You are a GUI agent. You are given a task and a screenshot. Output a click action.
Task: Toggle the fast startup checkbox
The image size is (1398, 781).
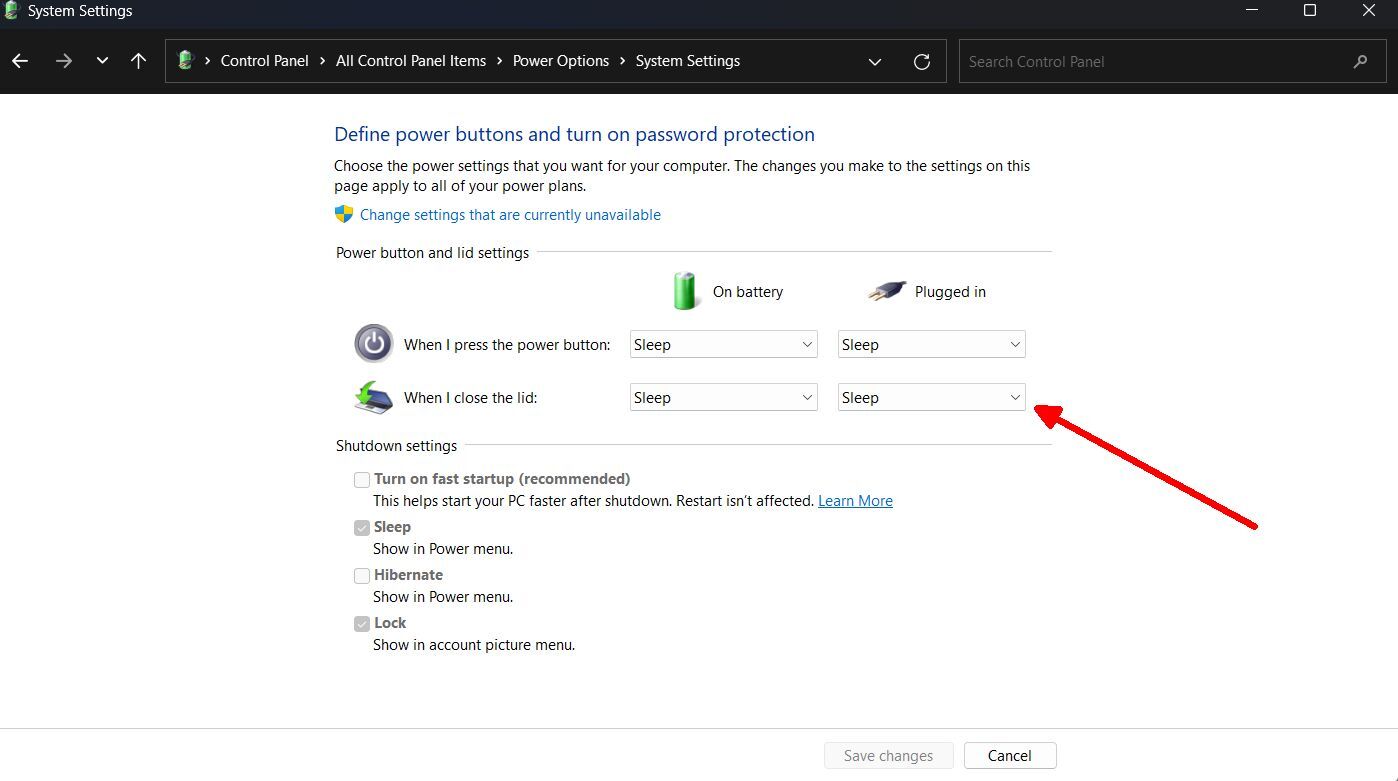[x=362, y=480]
